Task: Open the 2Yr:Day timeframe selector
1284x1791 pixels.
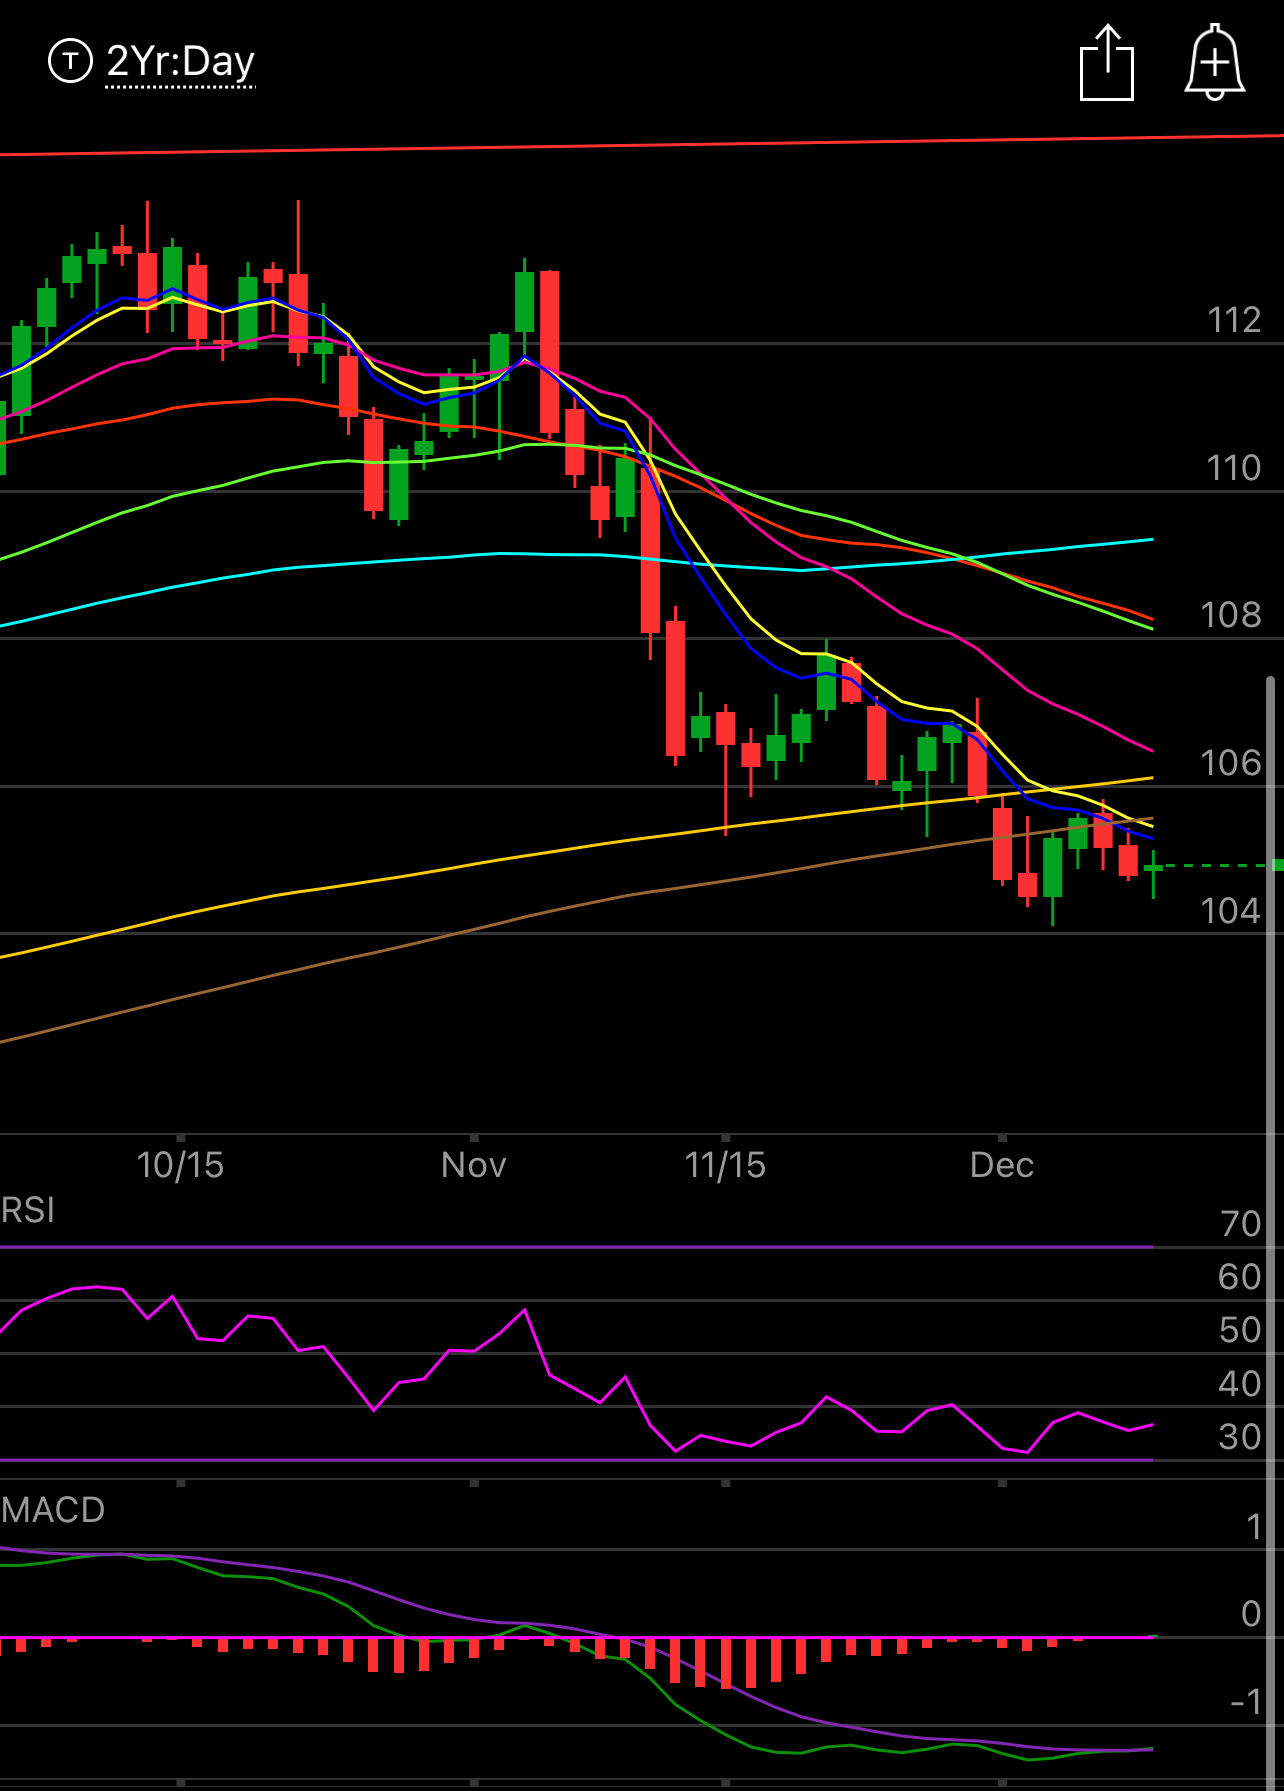Action: coord(181,62)
